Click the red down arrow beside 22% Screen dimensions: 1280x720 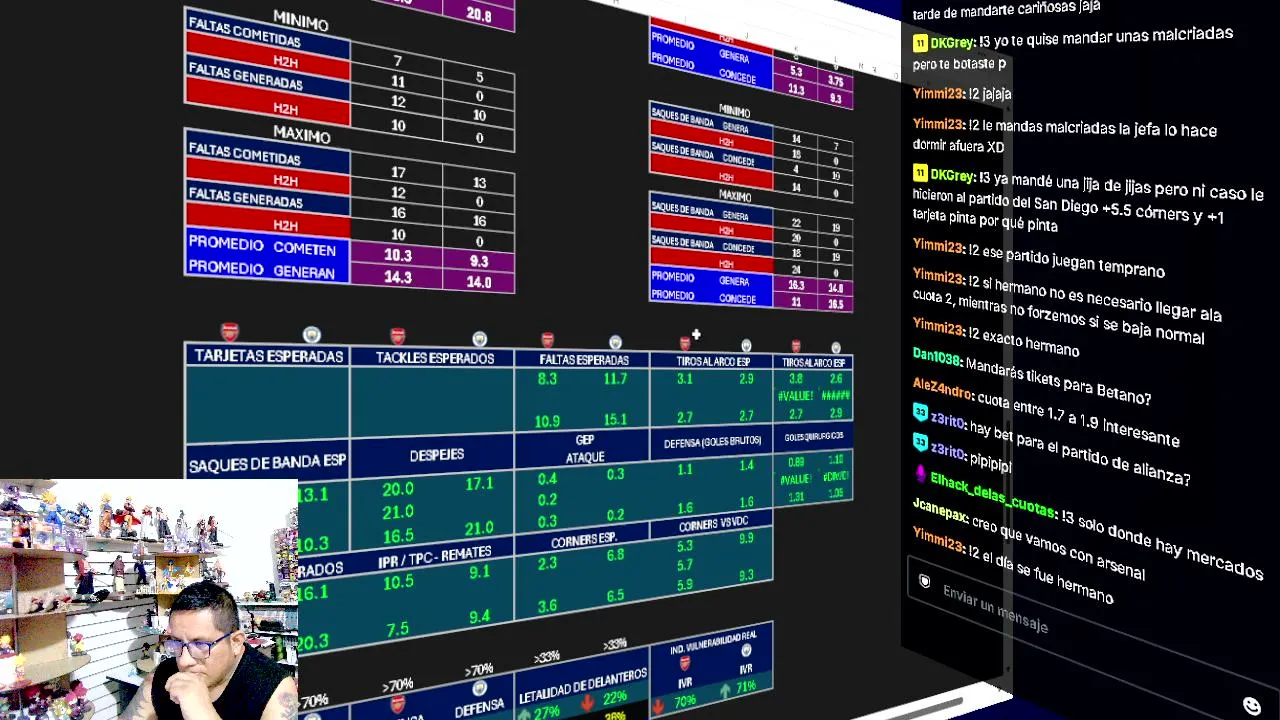click(x=587, y=702)
